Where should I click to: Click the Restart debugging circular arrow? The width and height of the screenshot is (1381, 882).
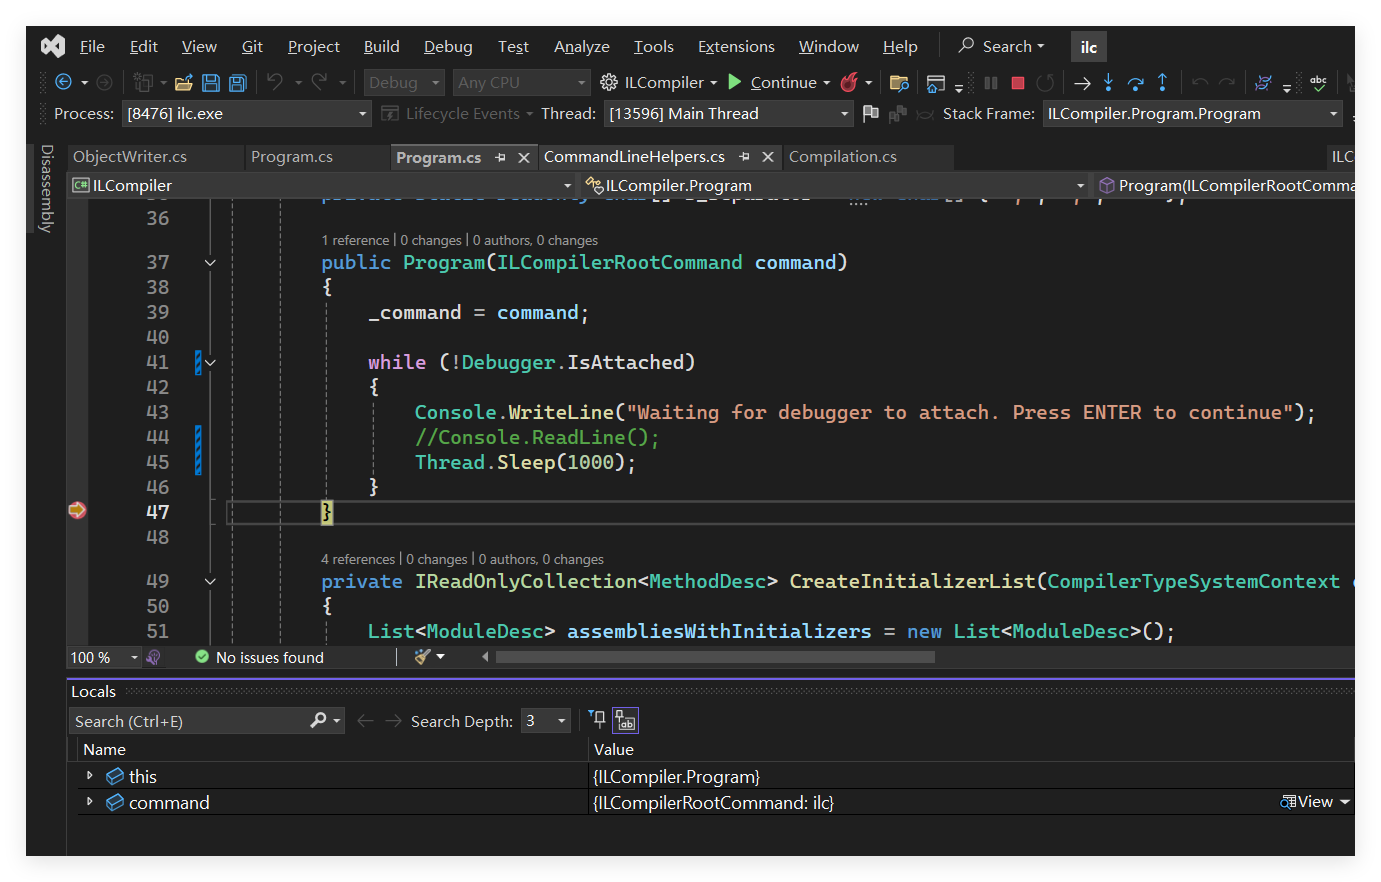1045,83
